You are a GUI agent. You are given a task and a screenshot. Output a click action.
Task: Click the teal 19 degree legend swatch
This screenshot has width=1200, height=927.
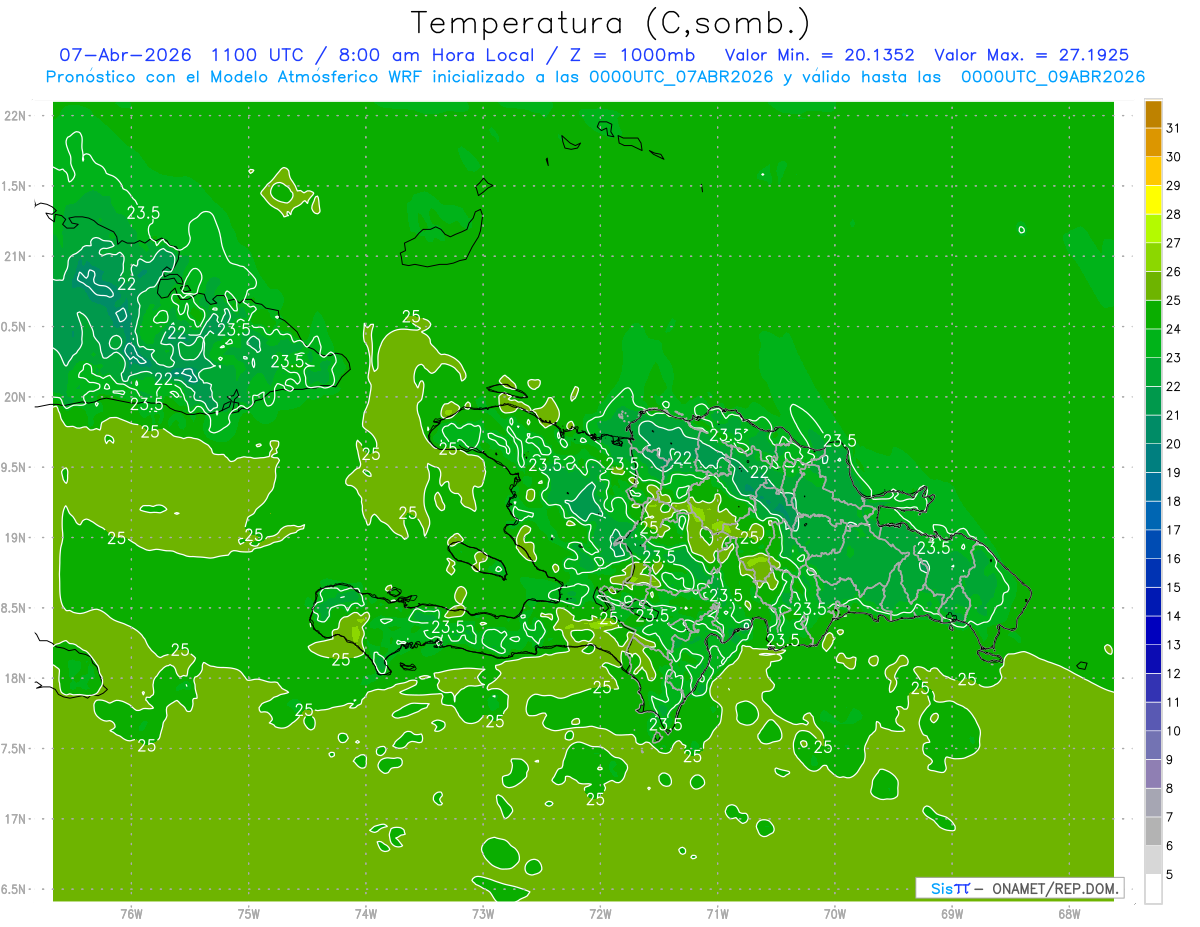(1153, 459)
